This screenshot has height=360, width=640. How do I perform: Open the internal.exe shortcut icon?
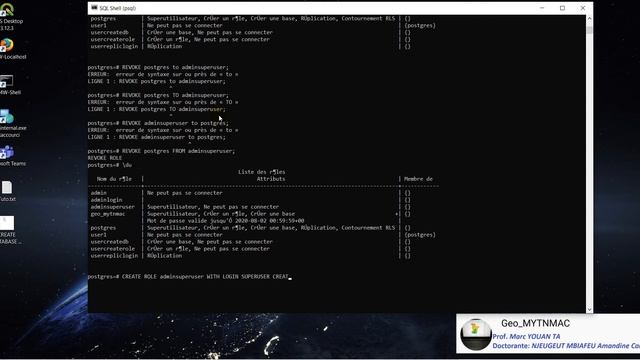(7, 116)
